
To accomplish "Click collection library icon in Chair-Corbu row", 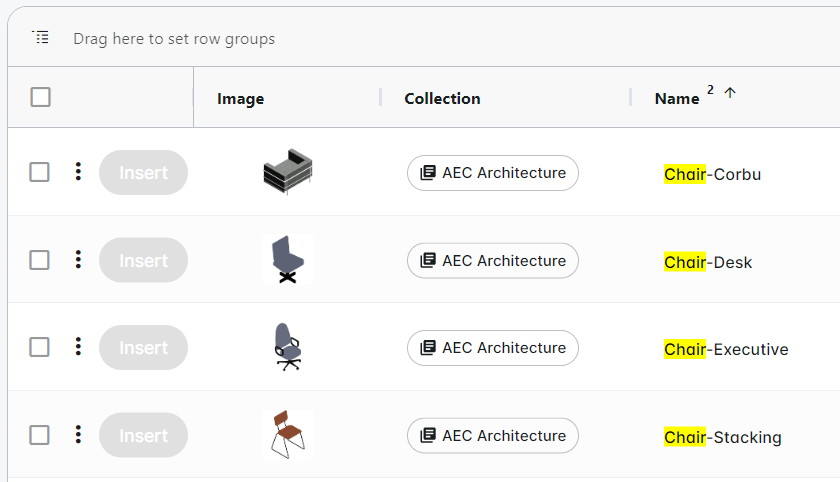I will (428, 173).
